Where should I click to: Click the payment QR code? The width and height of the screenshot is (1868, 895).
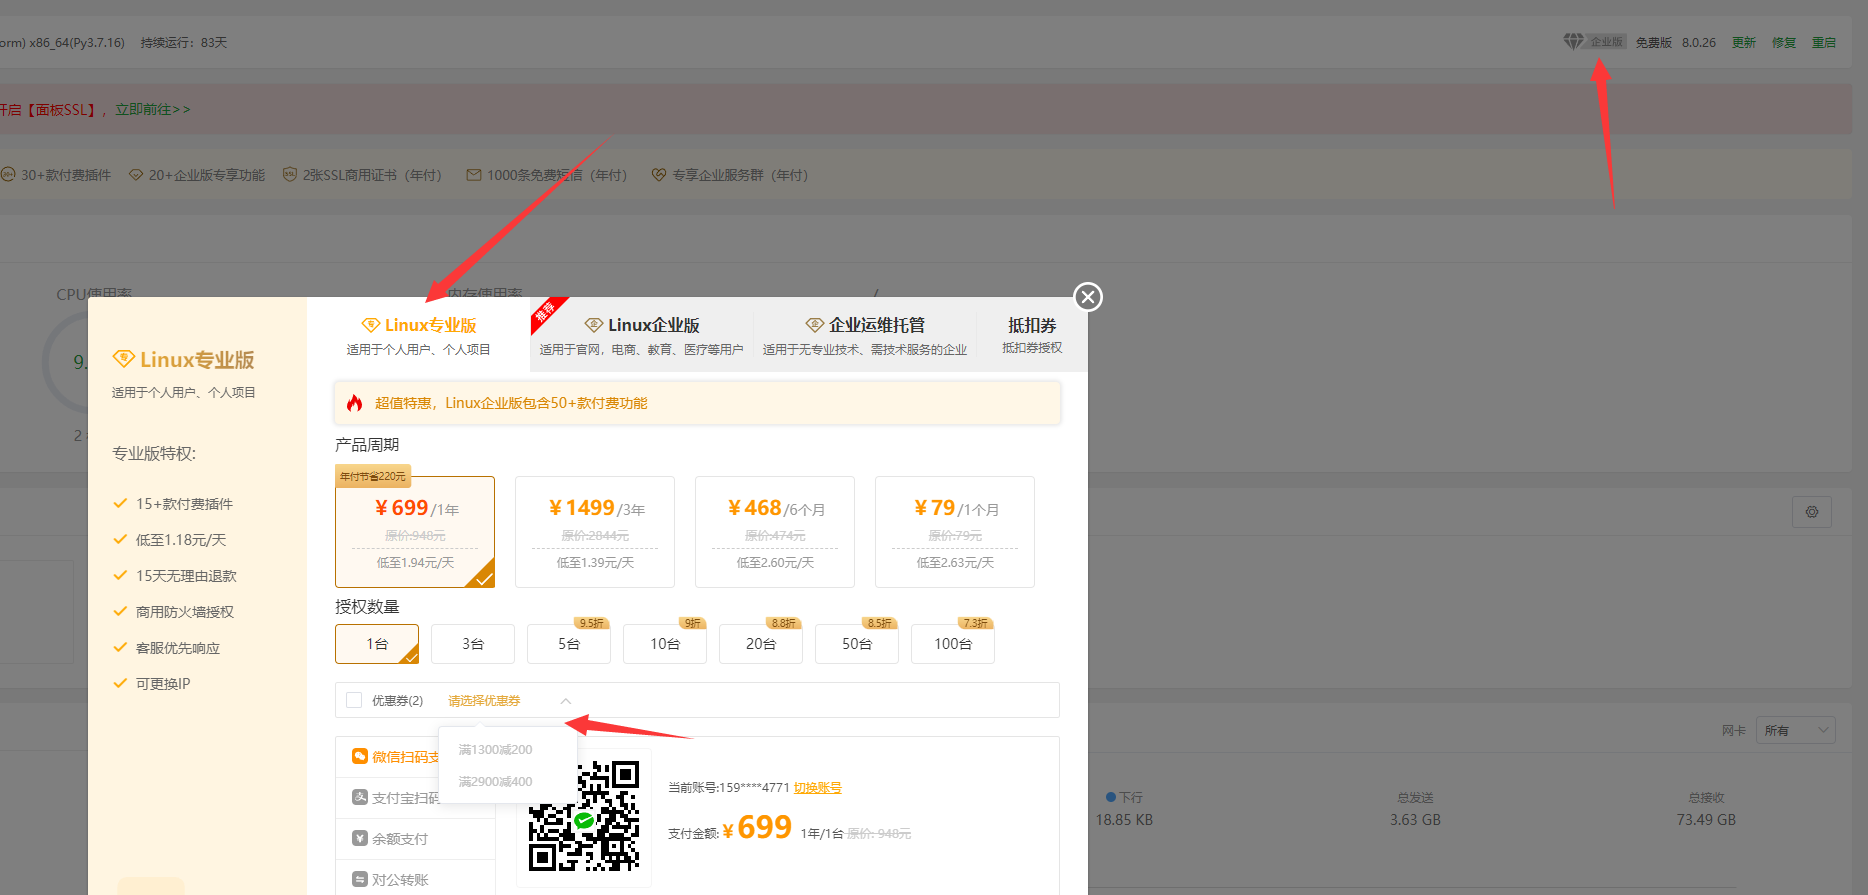[x=584, y=816]
